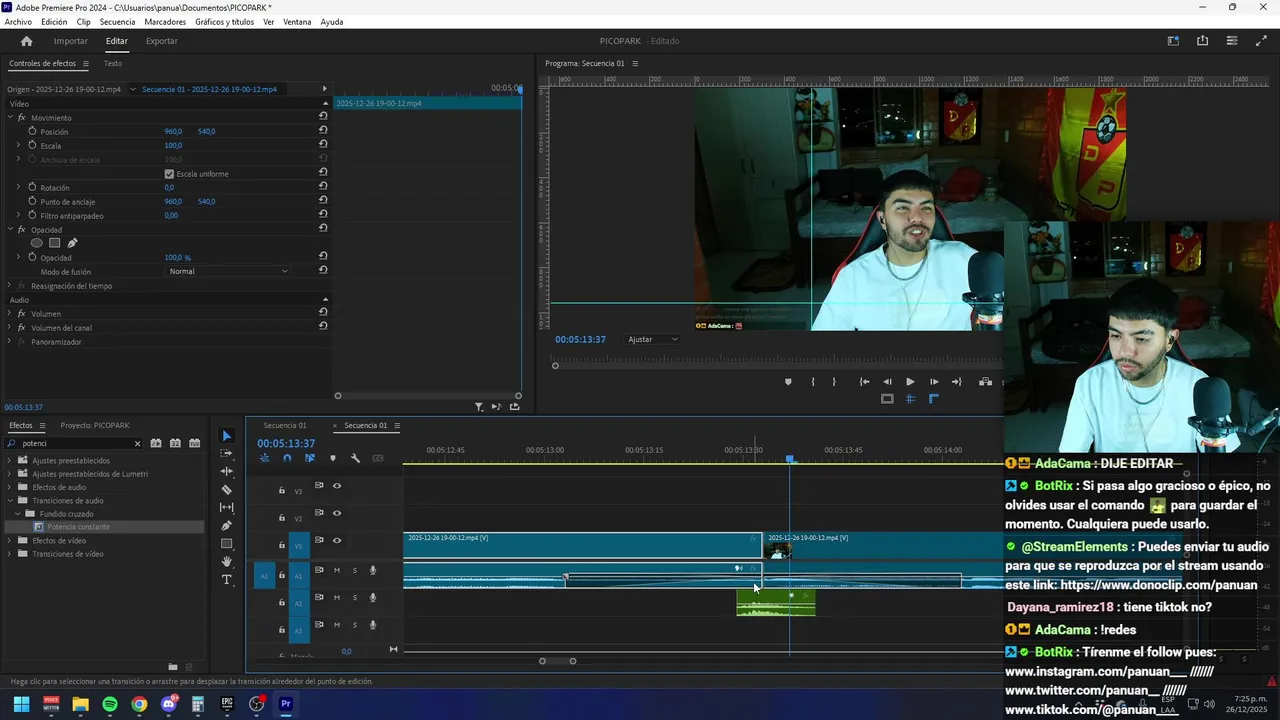Hide track V1 with its eye icon
The width and height of the screenshot is (1280, 720).
[x=337, y=541]
